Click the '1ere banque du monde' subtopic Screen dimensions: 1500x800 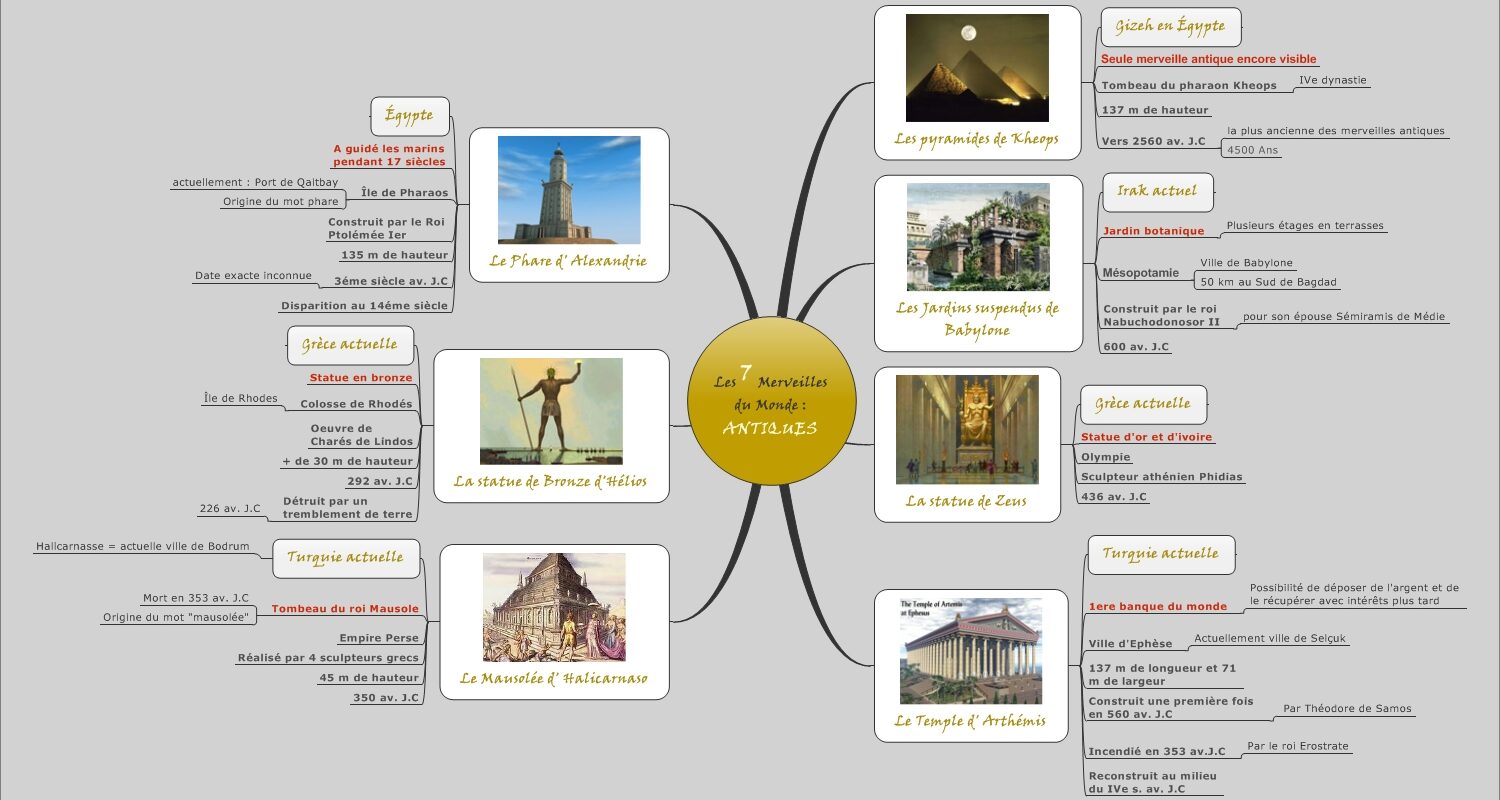point(1157,606)
